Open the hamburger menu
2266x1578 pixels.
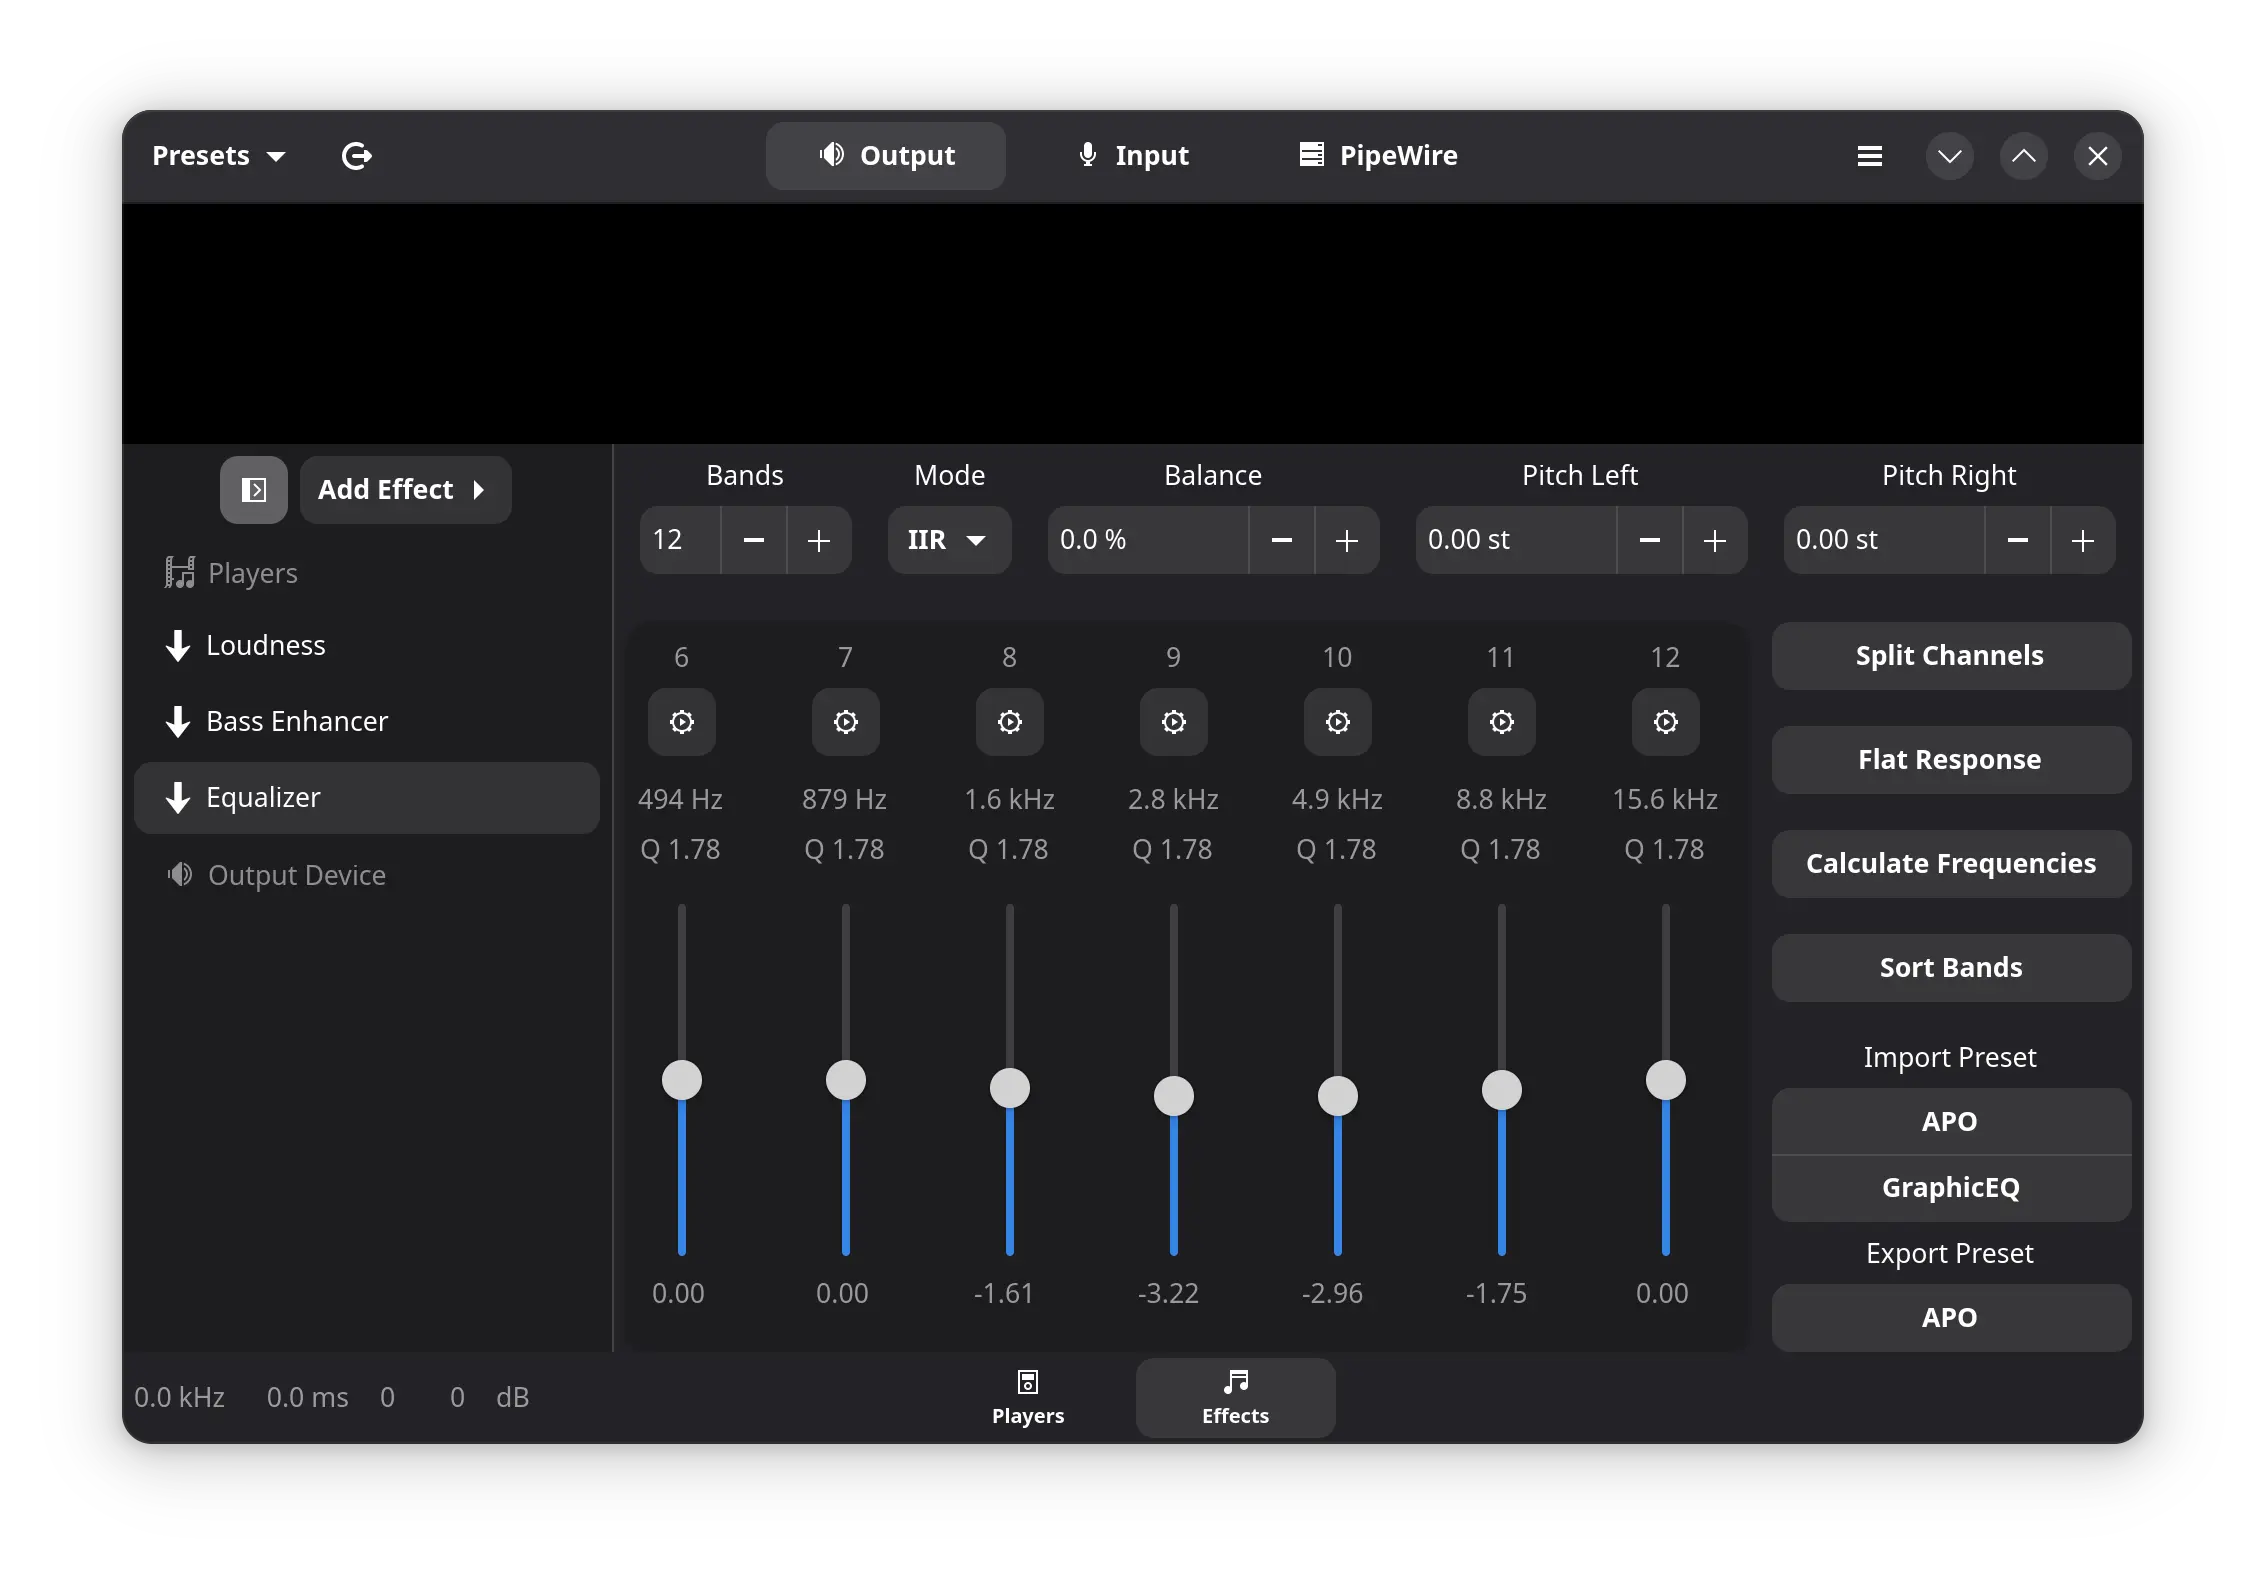coord(1869,155)
